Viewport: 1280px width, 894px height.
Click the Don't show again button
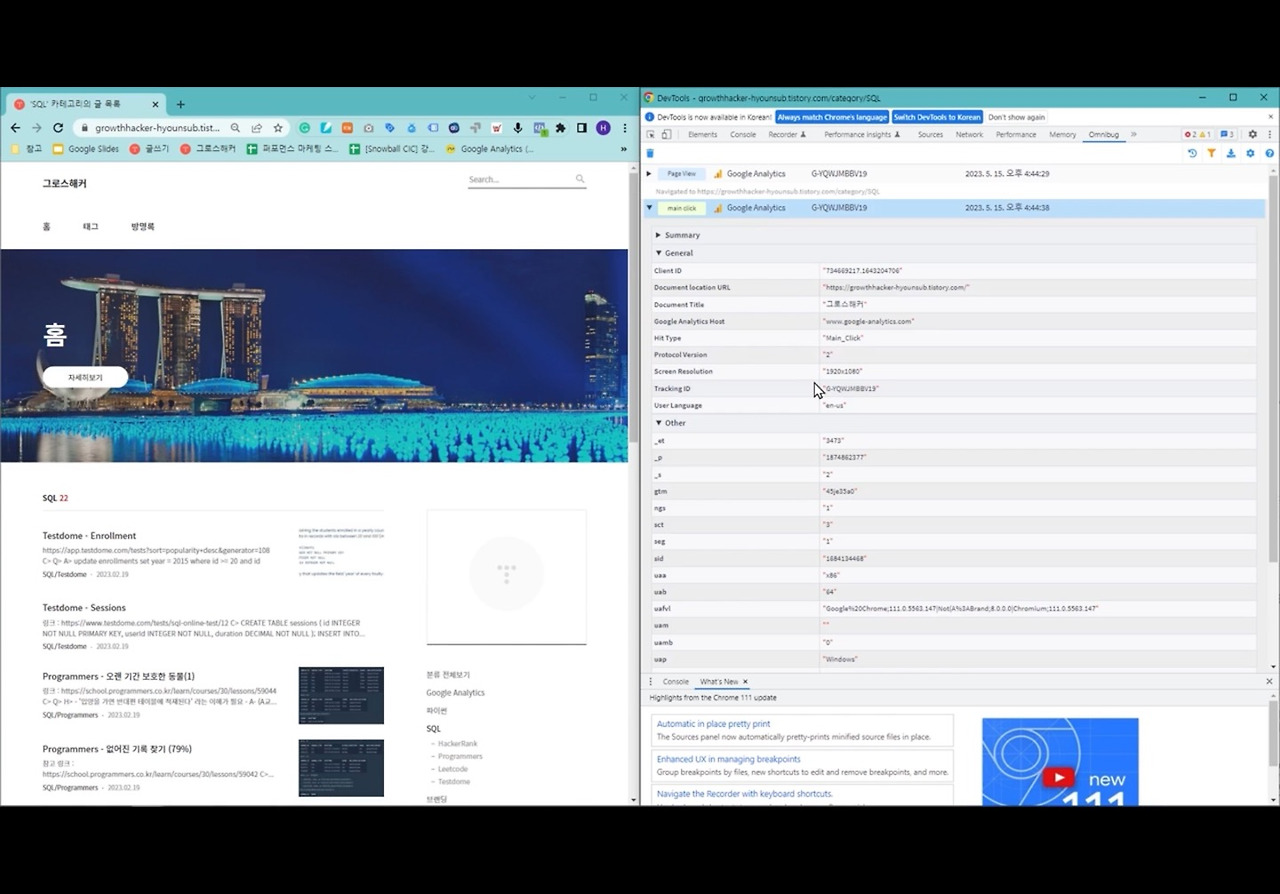pos(1017,117)
